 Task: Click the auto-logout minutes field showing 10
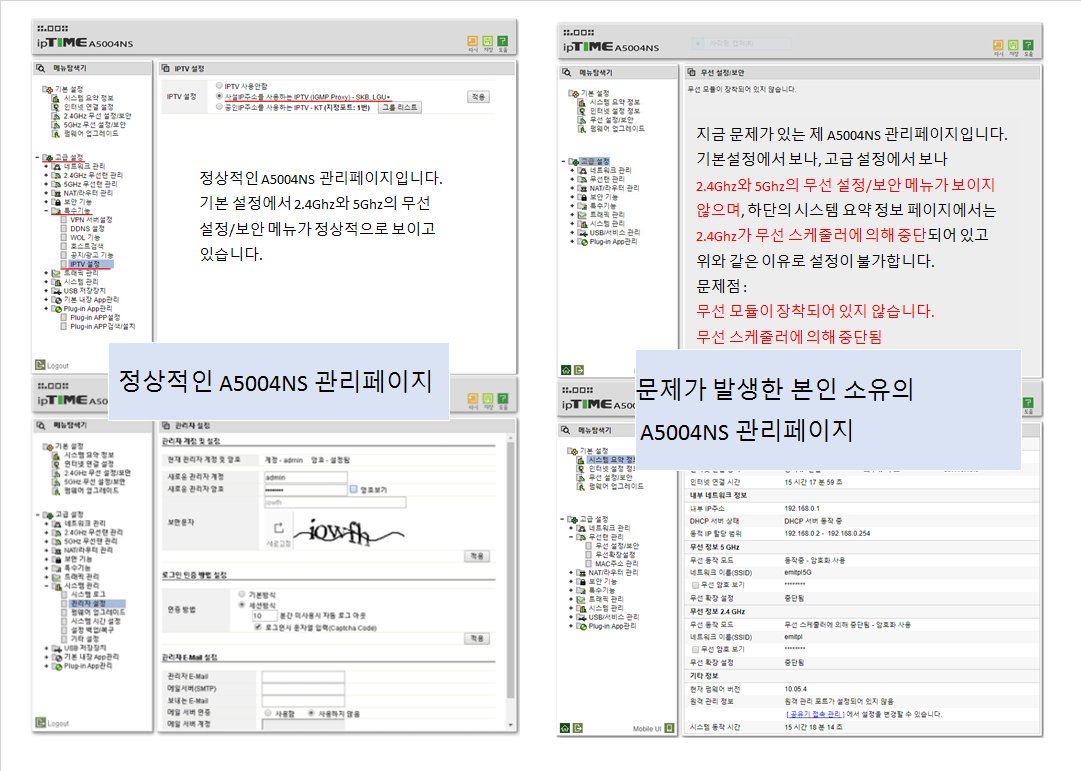[264, 615]
